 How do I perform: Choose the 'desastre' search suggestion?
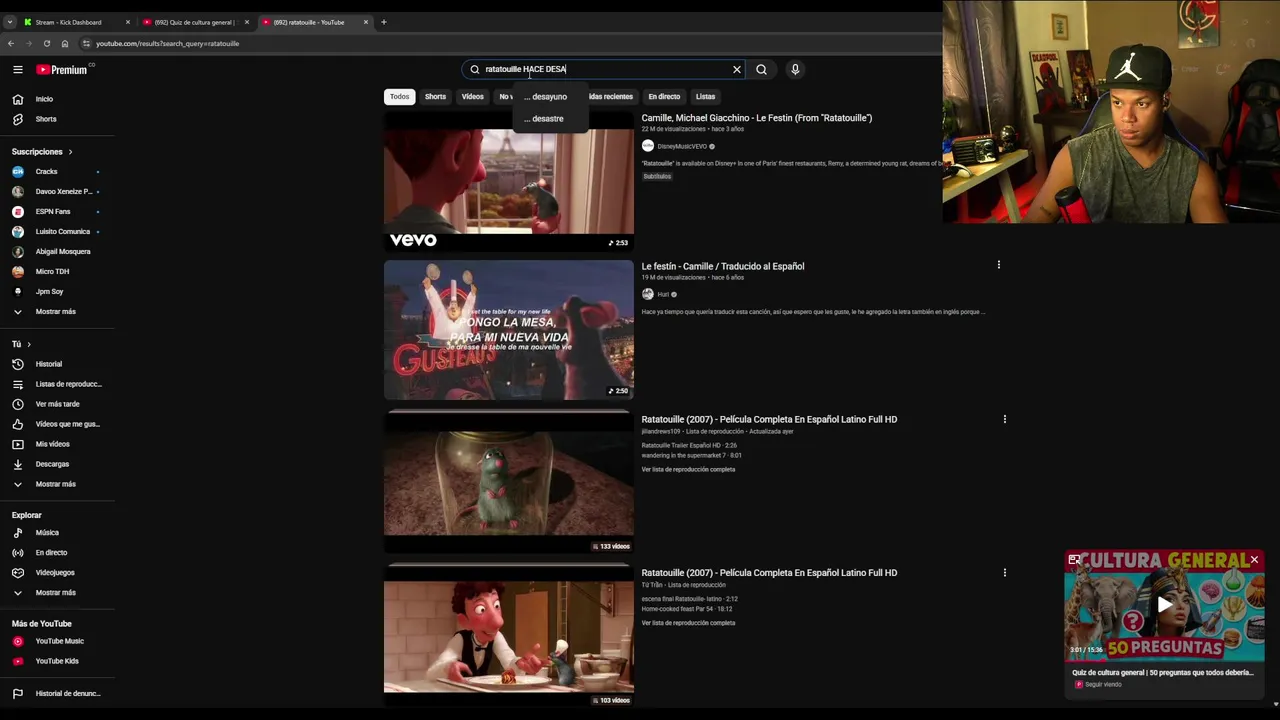tap(549, 119)
